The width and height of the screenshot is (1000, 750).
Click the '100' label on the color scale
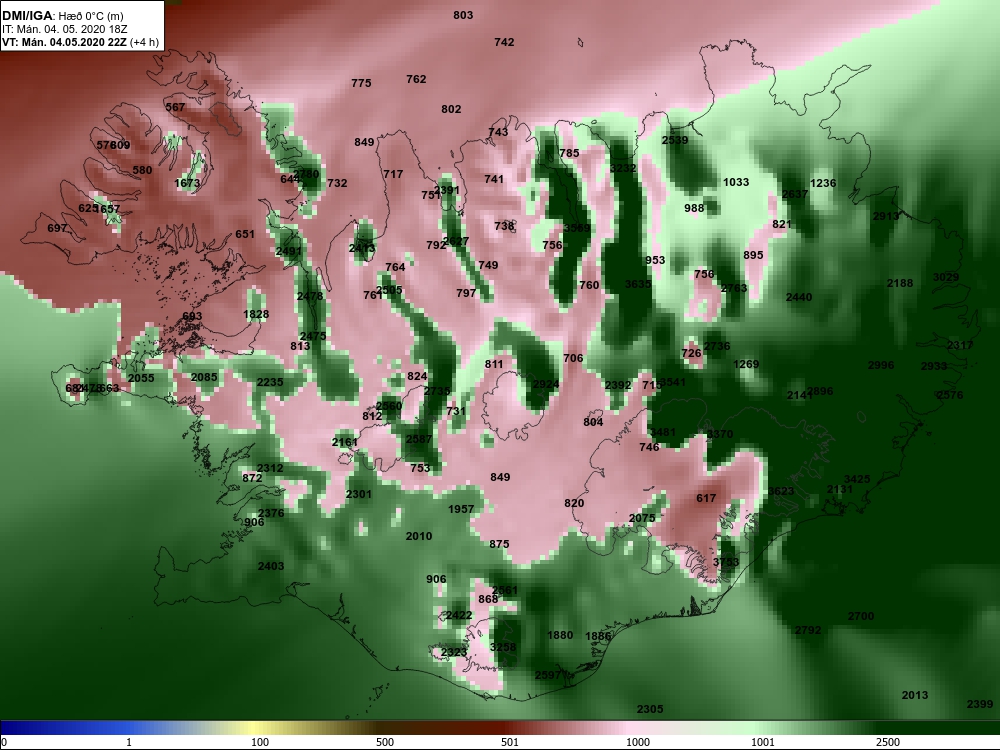tap(260, 742)
